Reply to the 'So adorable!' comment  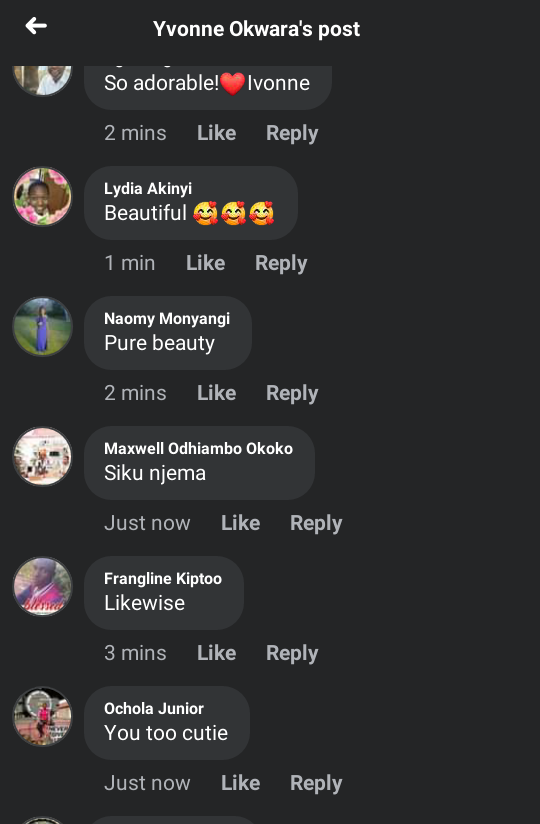point(292,133)
